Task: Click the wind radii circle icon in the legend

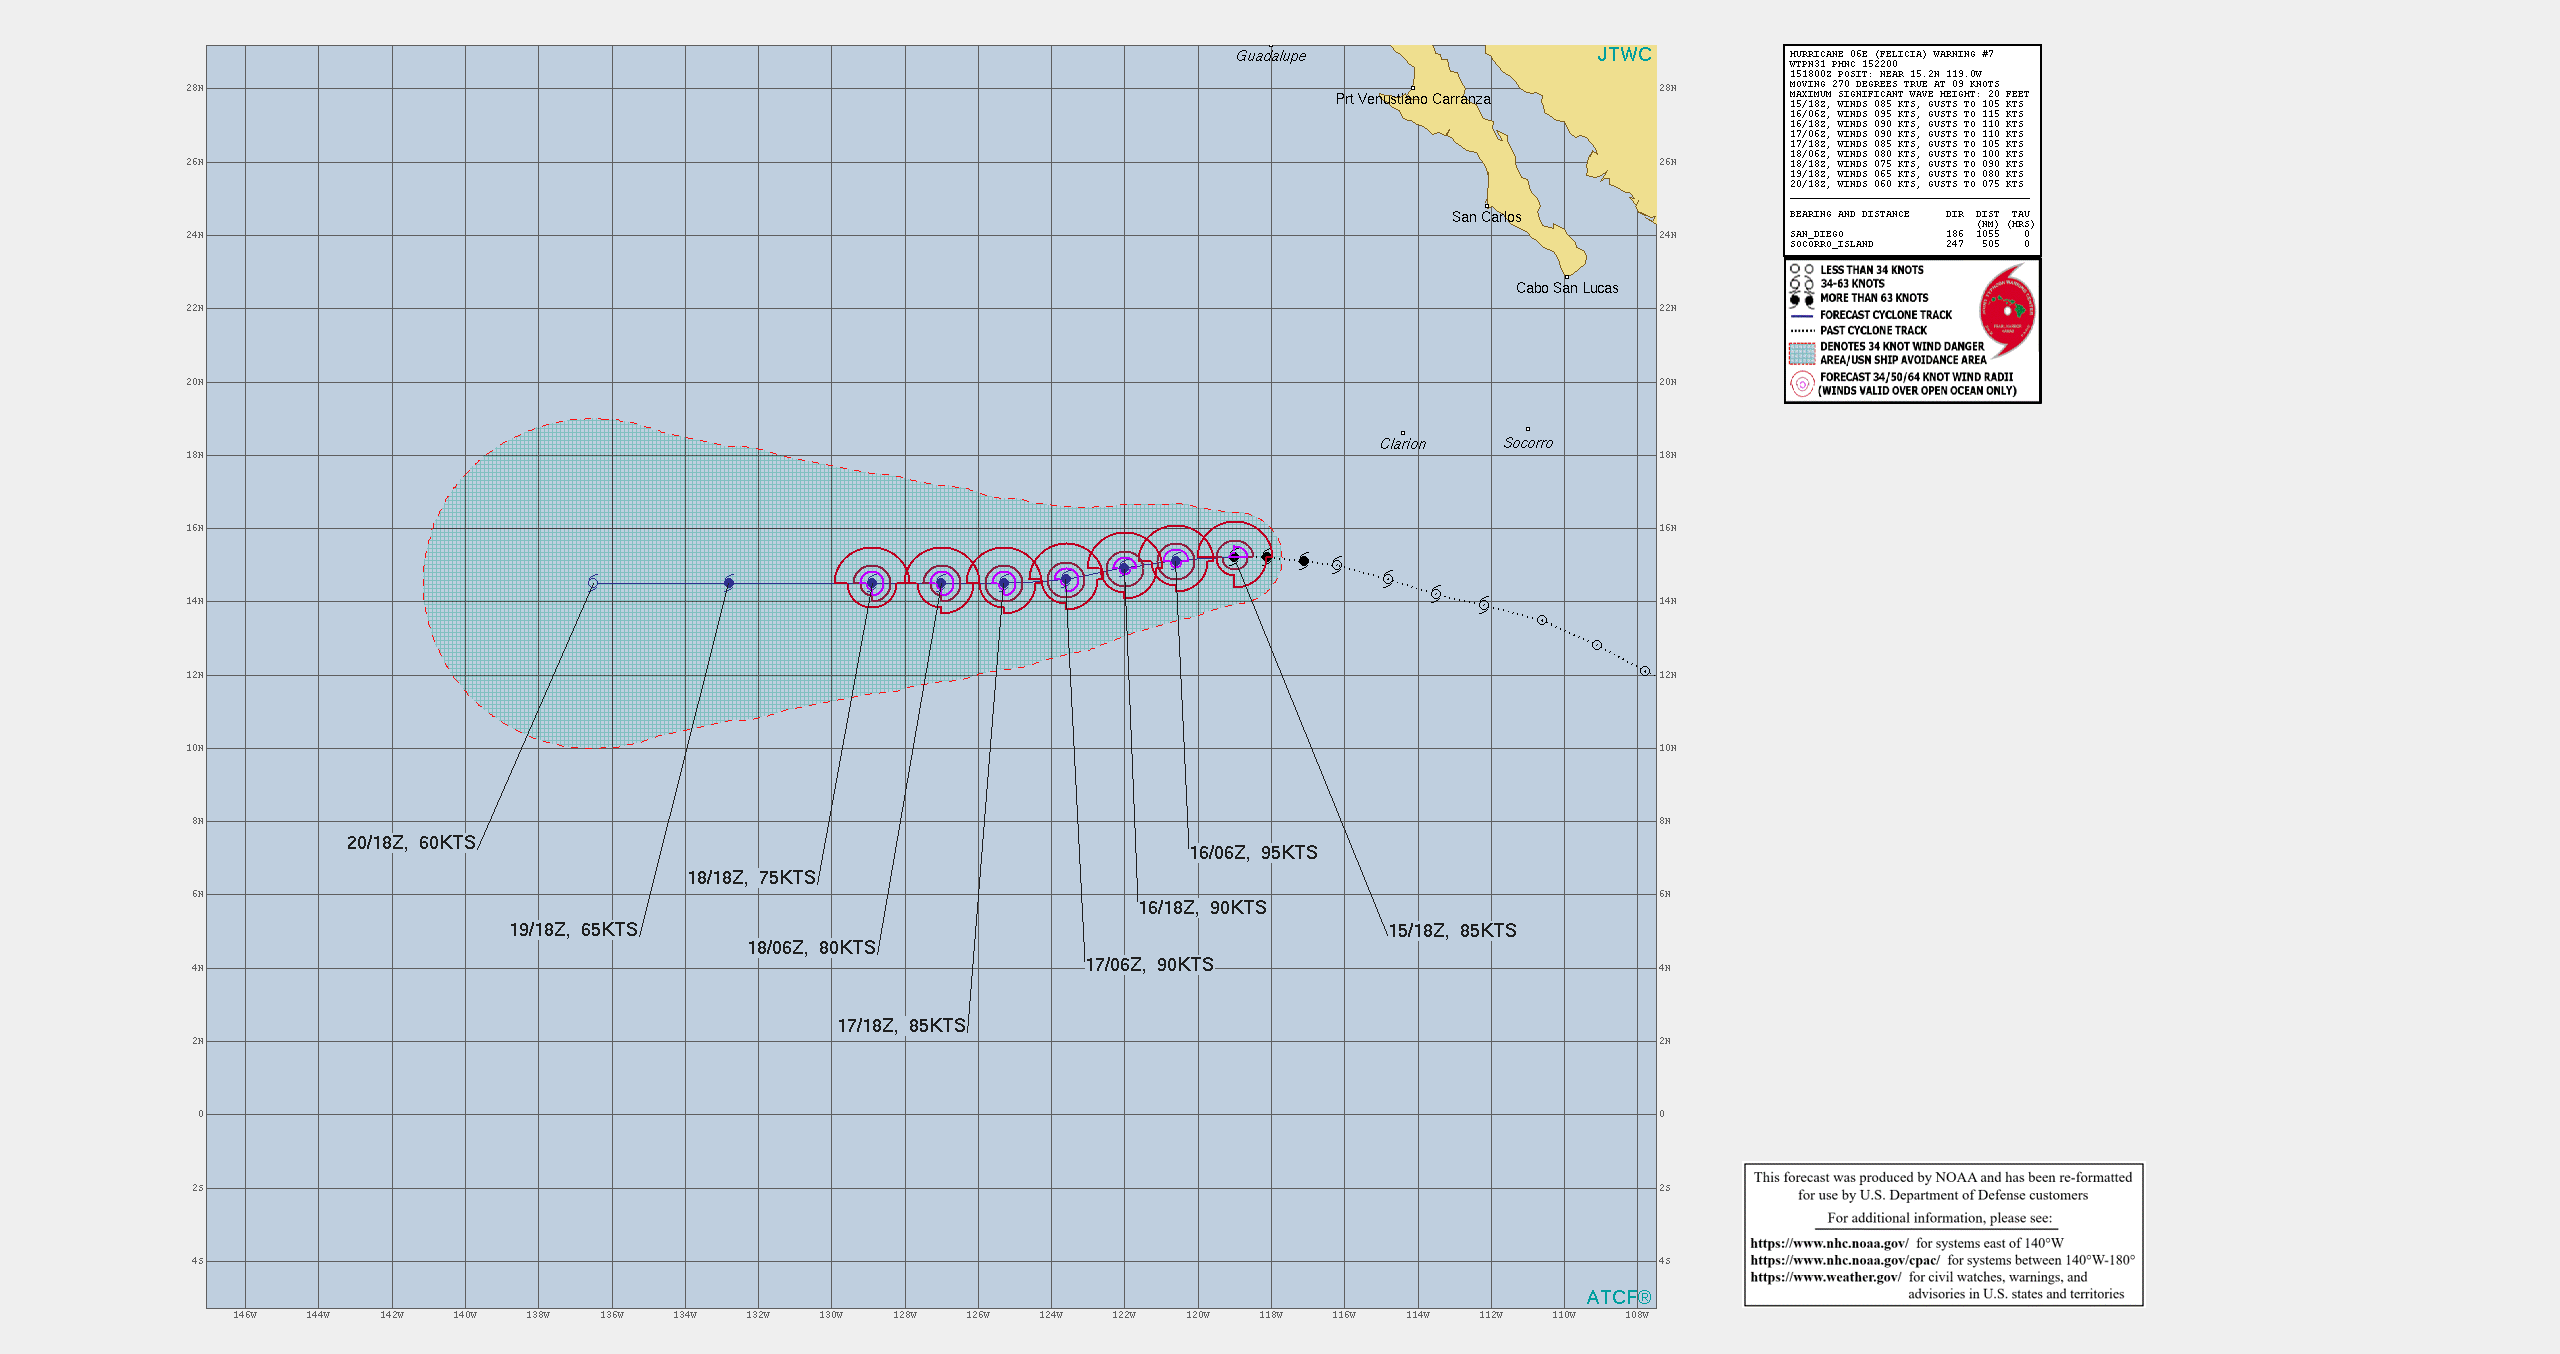Action: pos(1802,384)
